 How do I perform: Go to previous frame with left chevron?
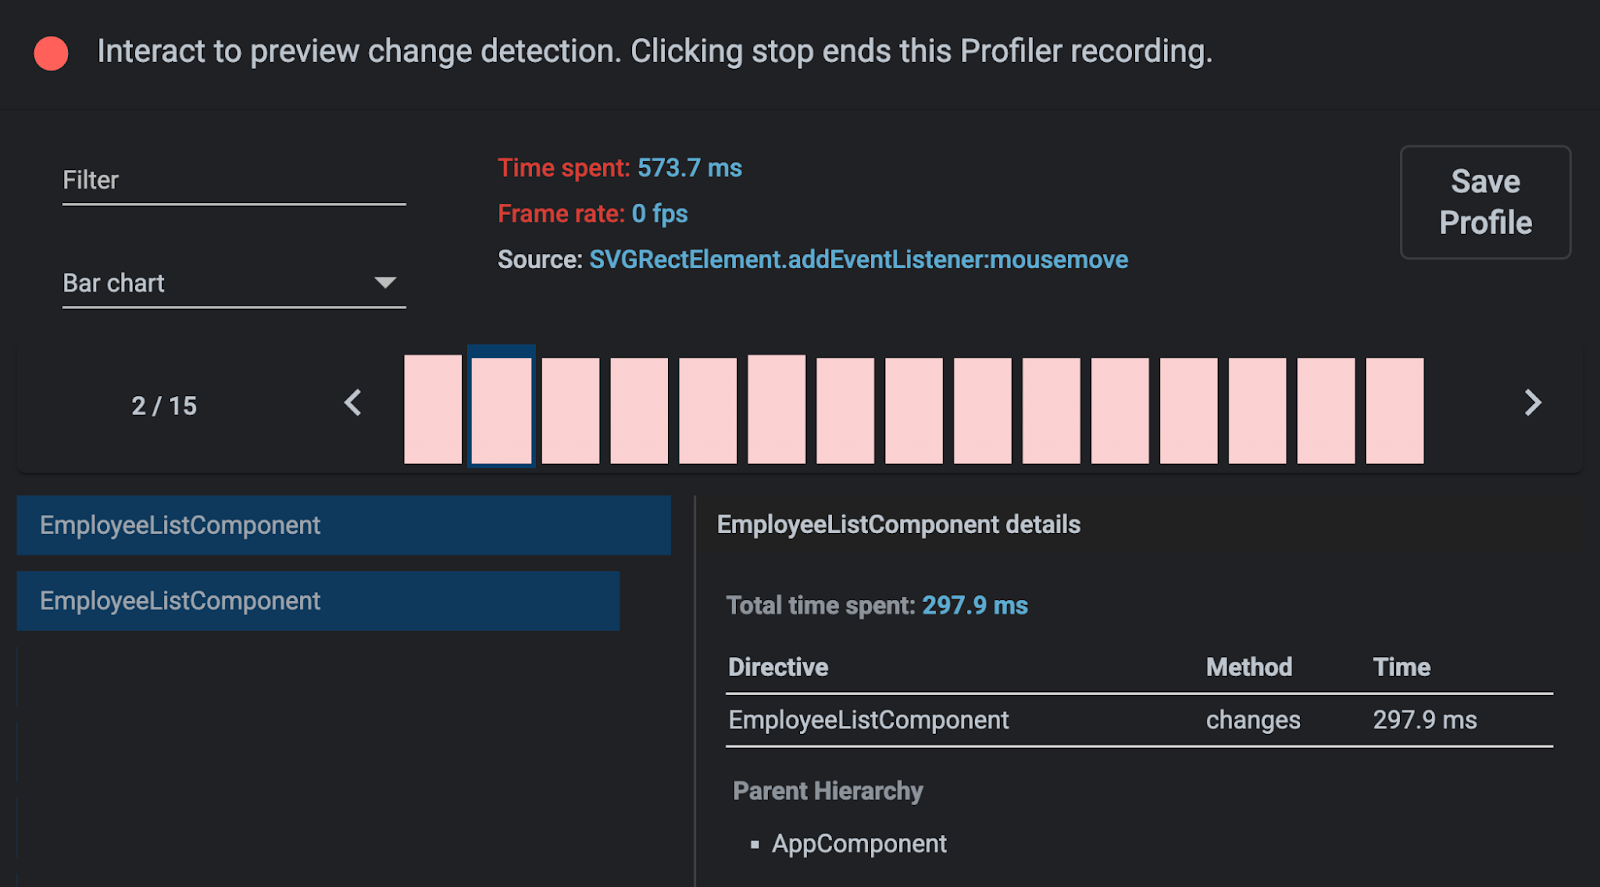click(x=353, y=403)
